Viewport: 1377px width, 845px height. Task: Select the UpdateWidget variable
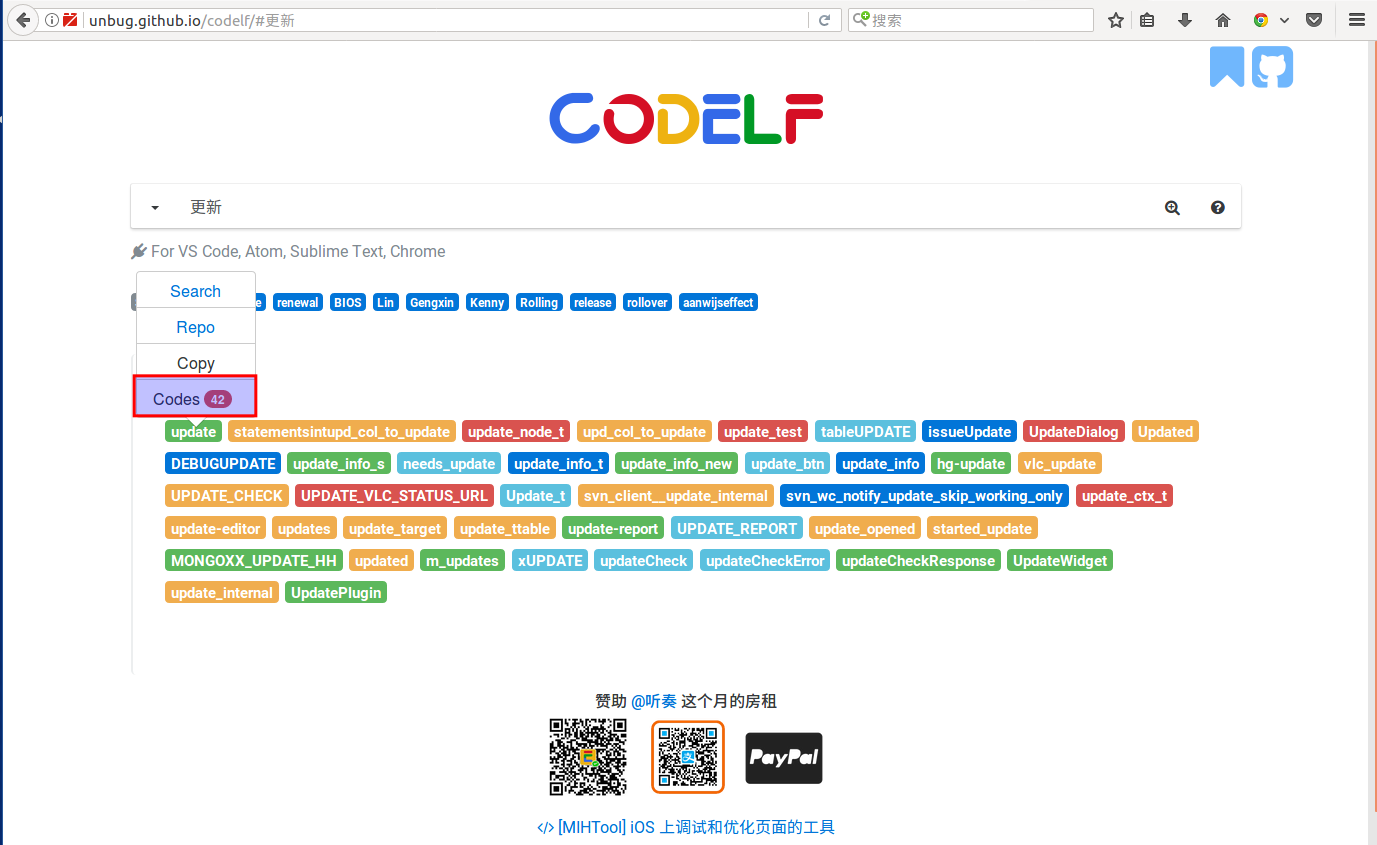point(1060,560)
